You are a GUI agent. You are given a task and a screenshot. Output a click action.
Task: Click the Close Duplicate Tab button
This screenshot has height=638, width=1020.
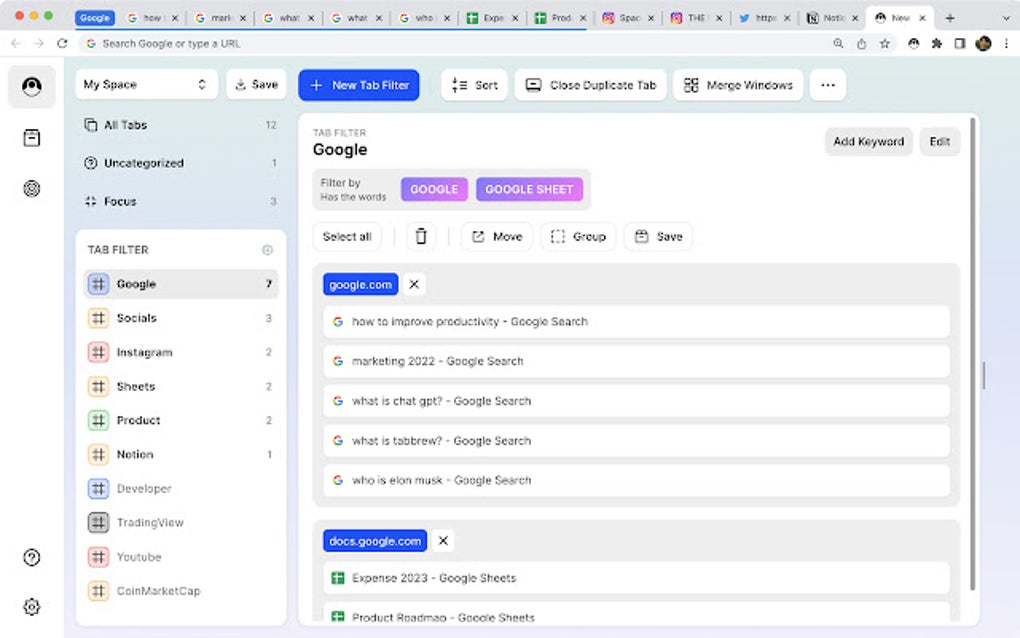point(590,85)
